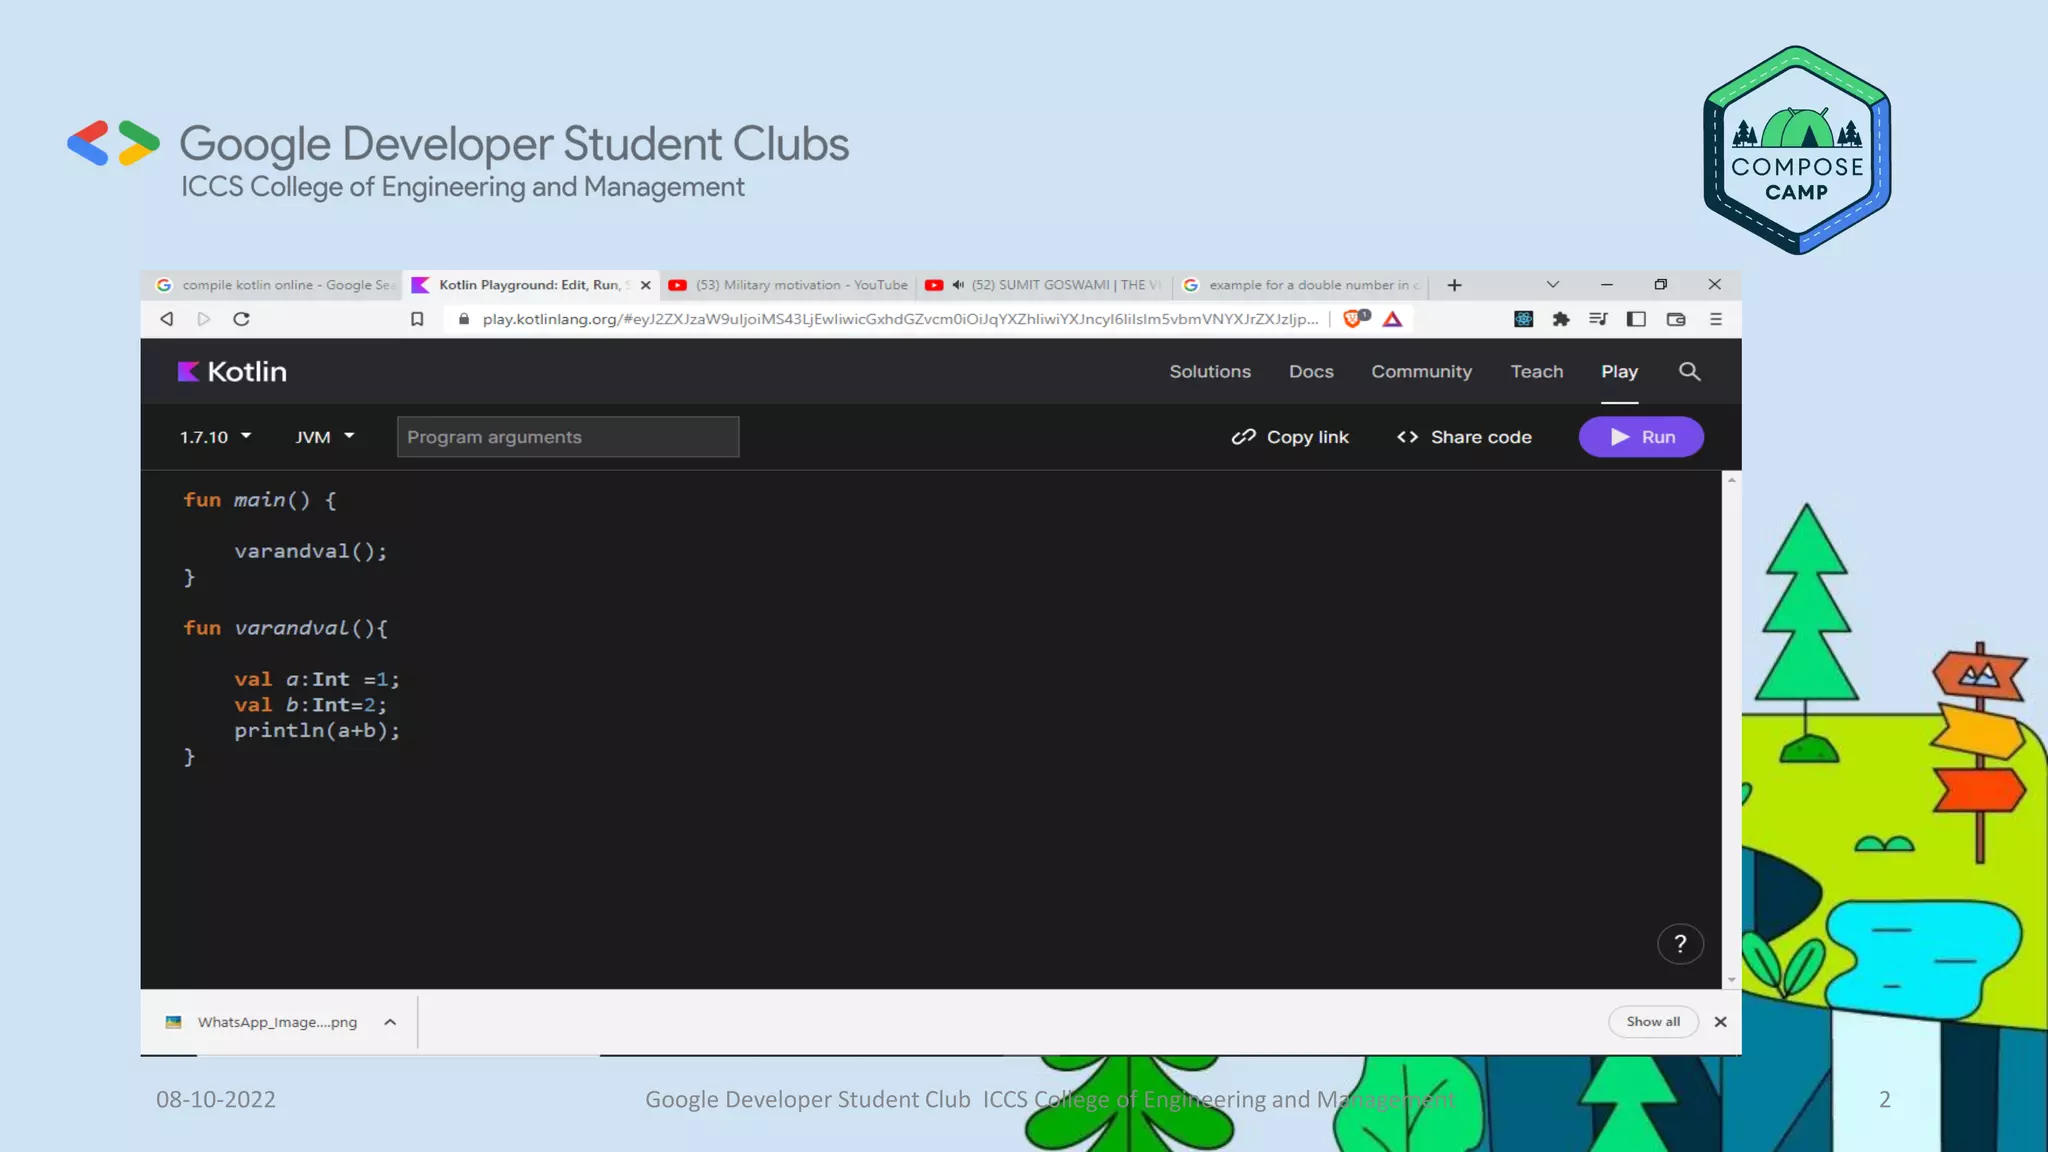Focus the Program arguments input field

[567, 437]
